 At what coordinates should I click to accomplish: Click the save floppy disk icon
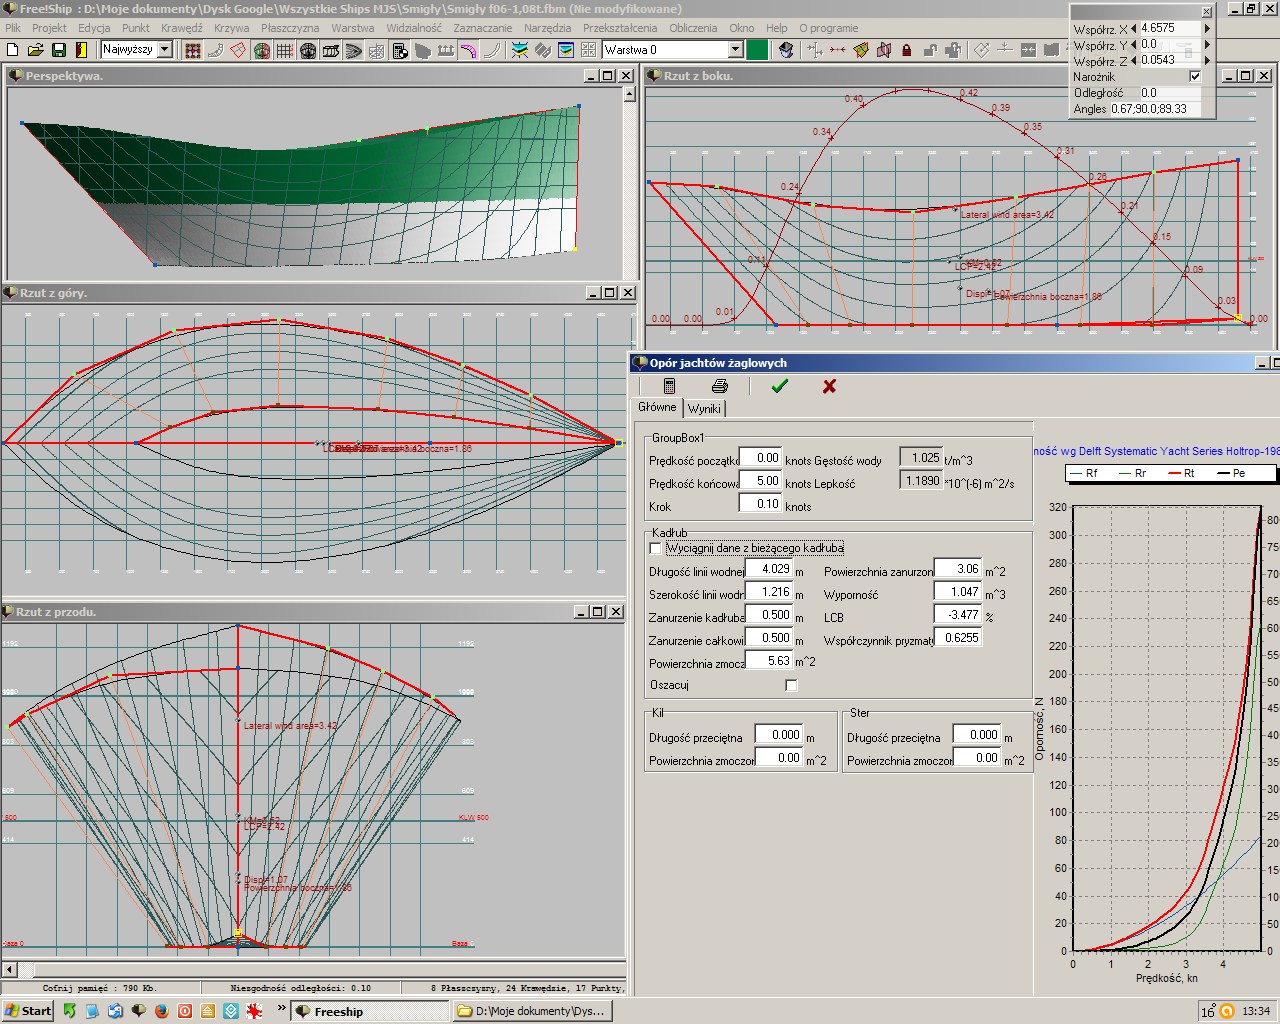tap(59, 50)
